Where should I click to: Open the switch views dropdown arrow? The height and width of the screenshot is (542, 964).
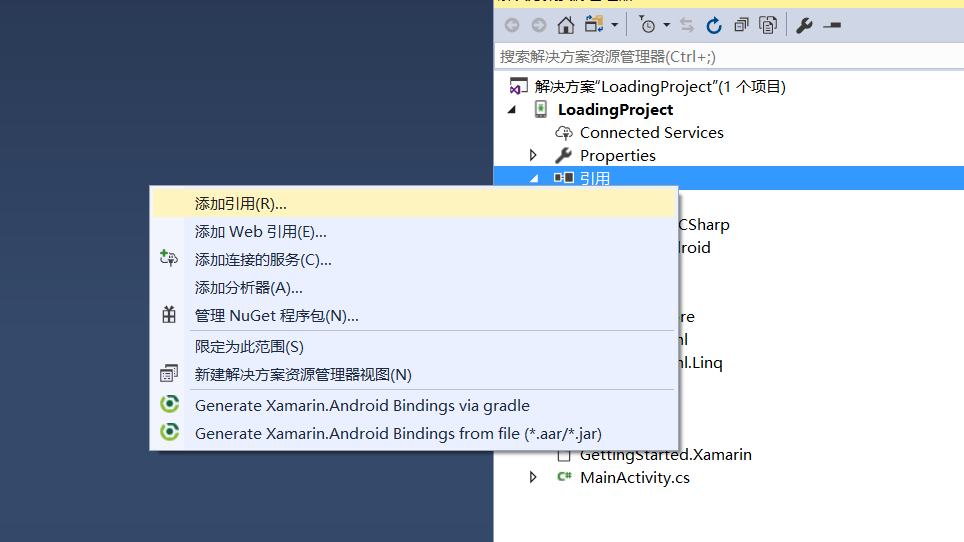click(614, 25)
